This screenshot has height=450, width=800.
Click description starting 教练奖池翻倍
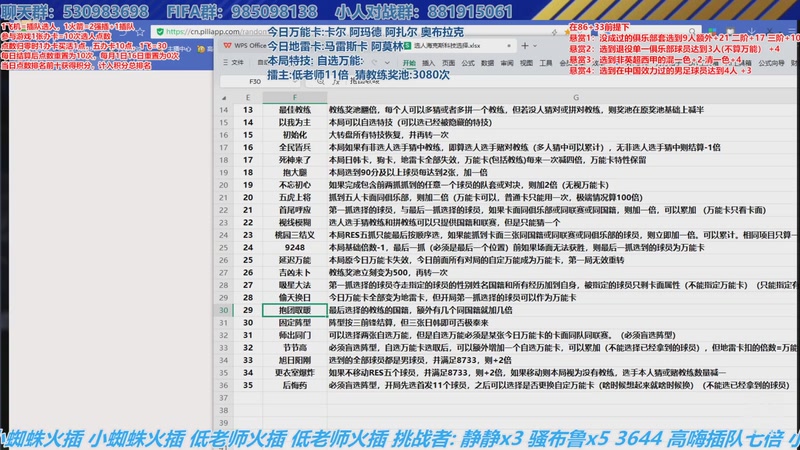pyautogui.click(x=516, y=110)
